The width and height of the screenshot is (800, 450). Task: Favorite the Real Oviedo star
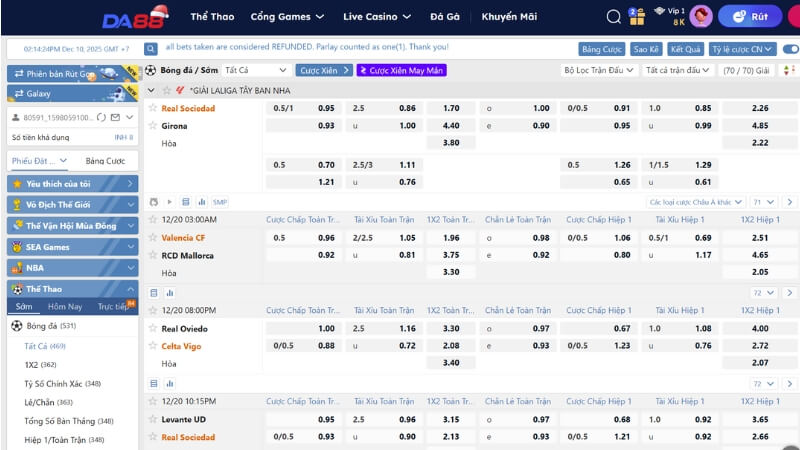153,328
